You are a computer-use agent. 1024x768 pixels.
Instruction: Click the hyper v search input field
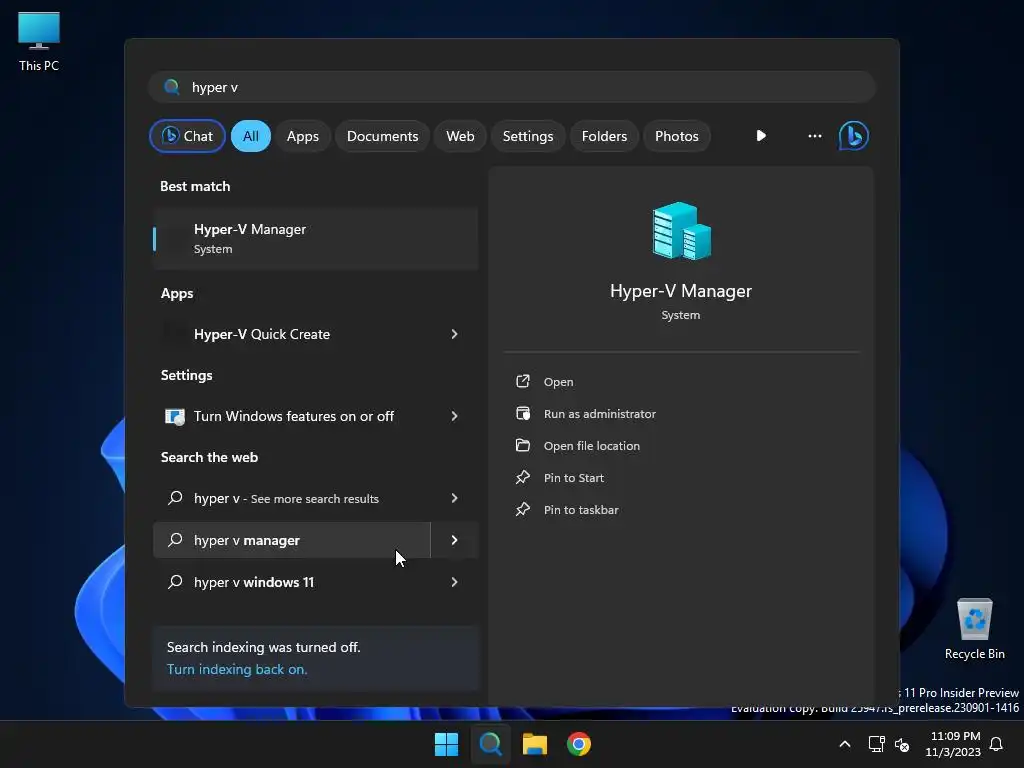point(512,87)
